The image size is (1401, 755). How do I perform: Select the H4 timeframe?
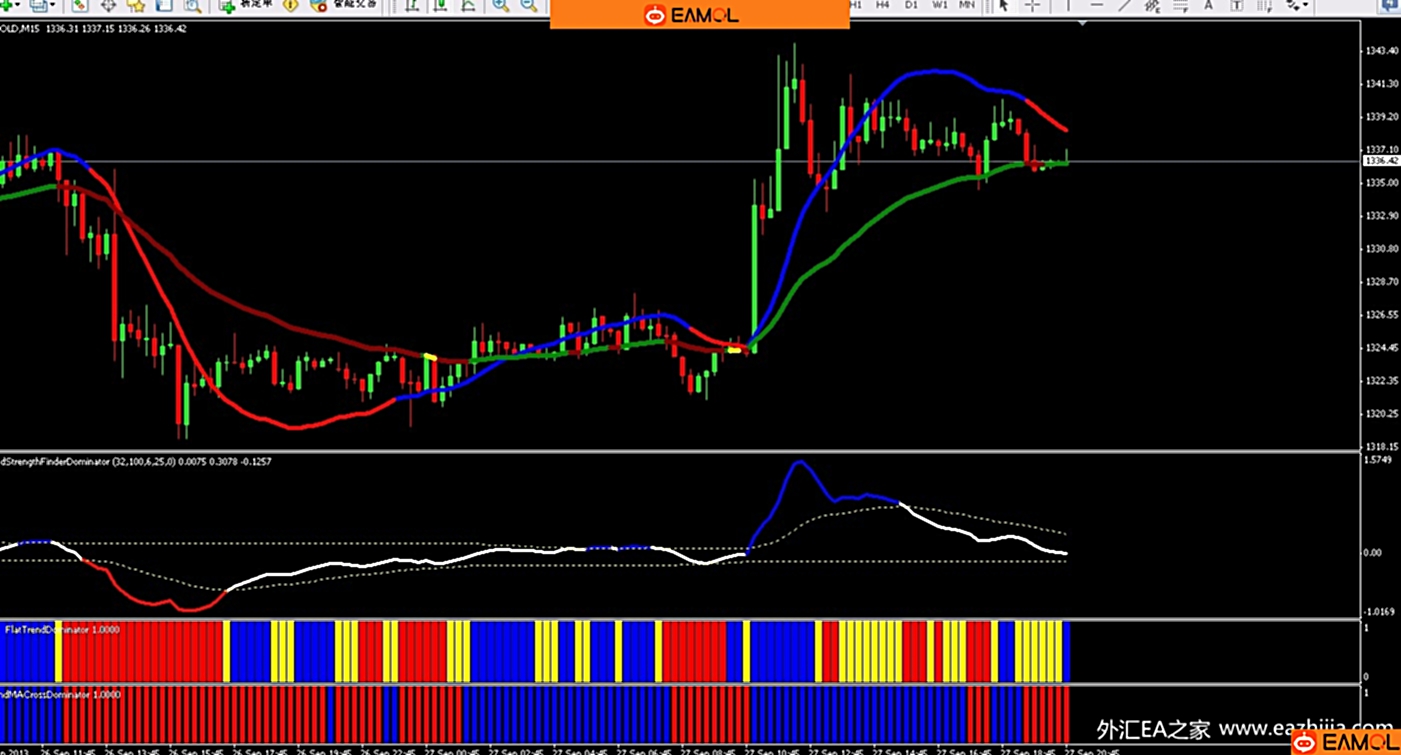point(883,5)
